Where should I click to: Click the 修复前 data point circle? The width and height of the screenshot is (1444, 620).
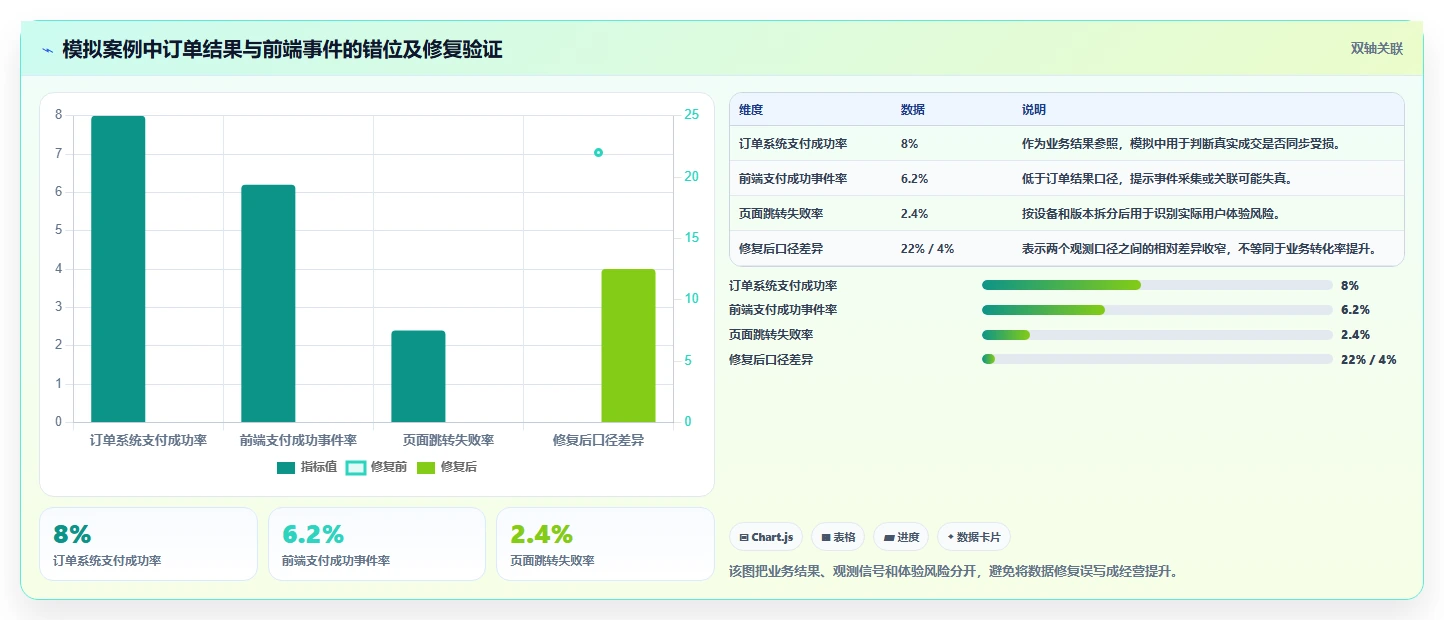pyautogui.click(x=598, y=153)
